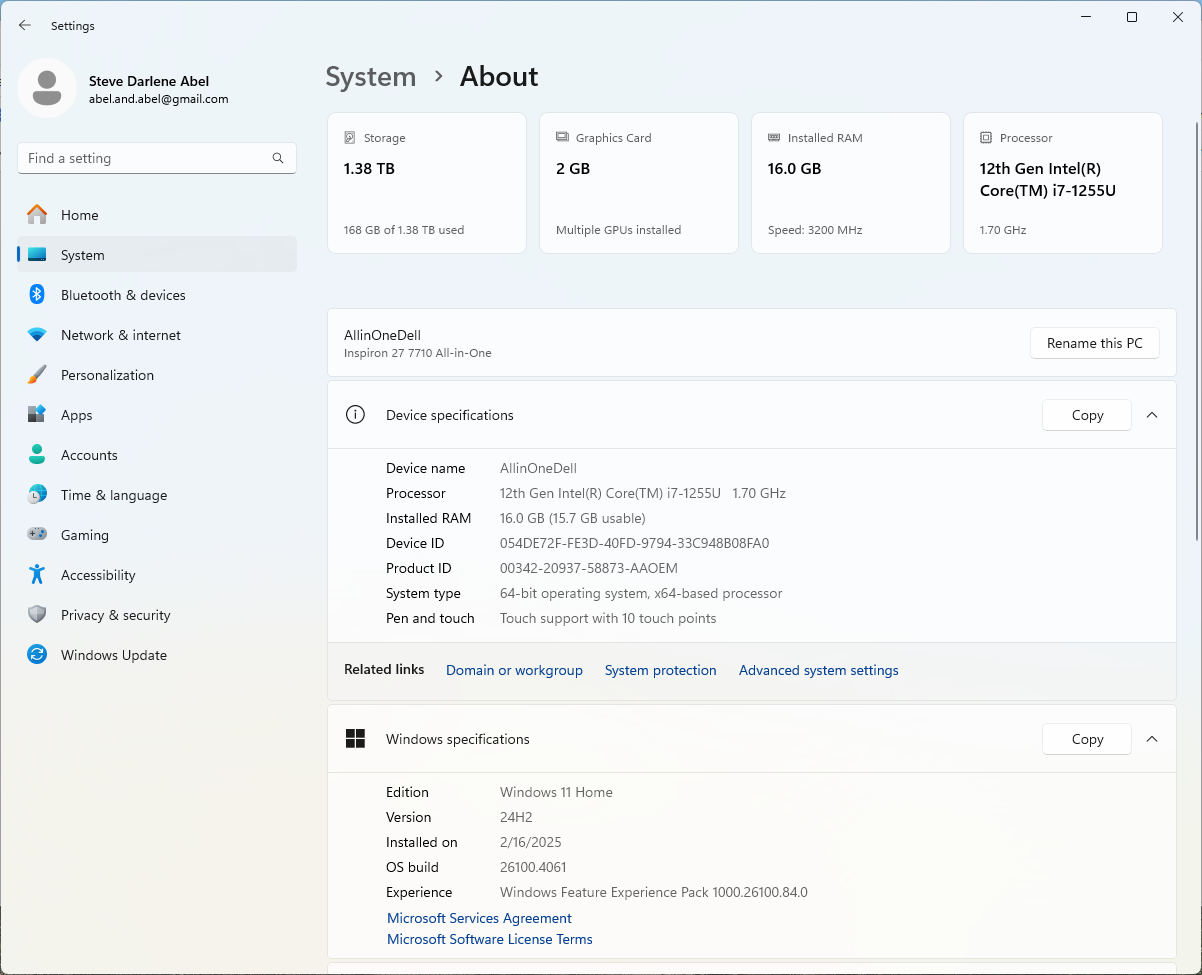This screenshot has width=1202, height=975.
Task: Go to Accessibility settings
Action: 157,575
